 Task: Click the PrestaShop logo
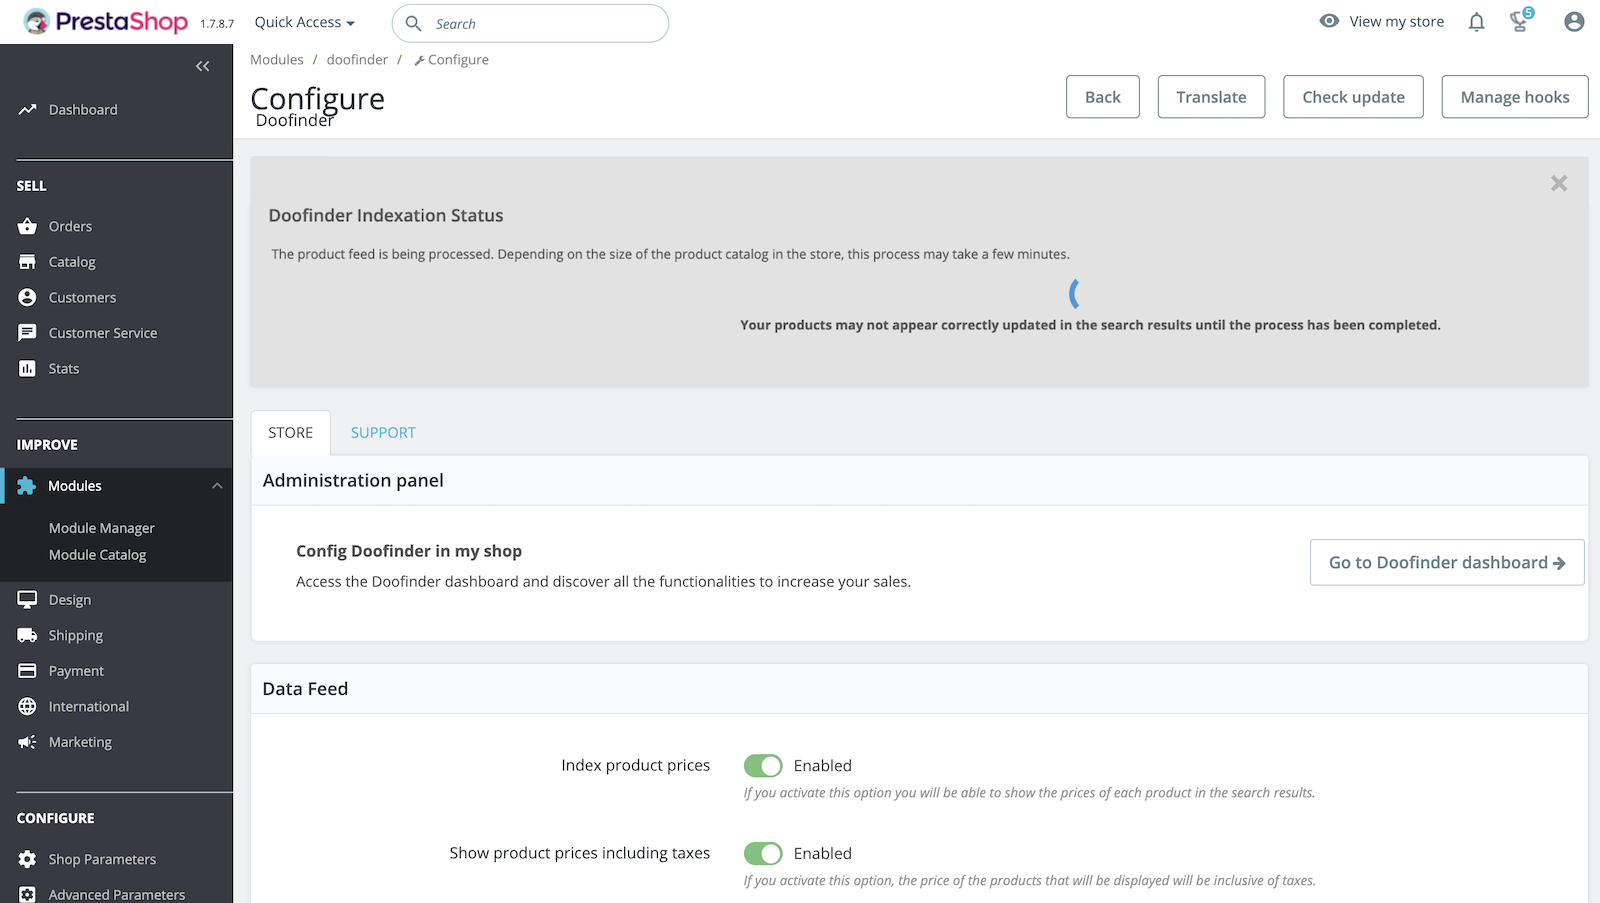pos(106,22)
